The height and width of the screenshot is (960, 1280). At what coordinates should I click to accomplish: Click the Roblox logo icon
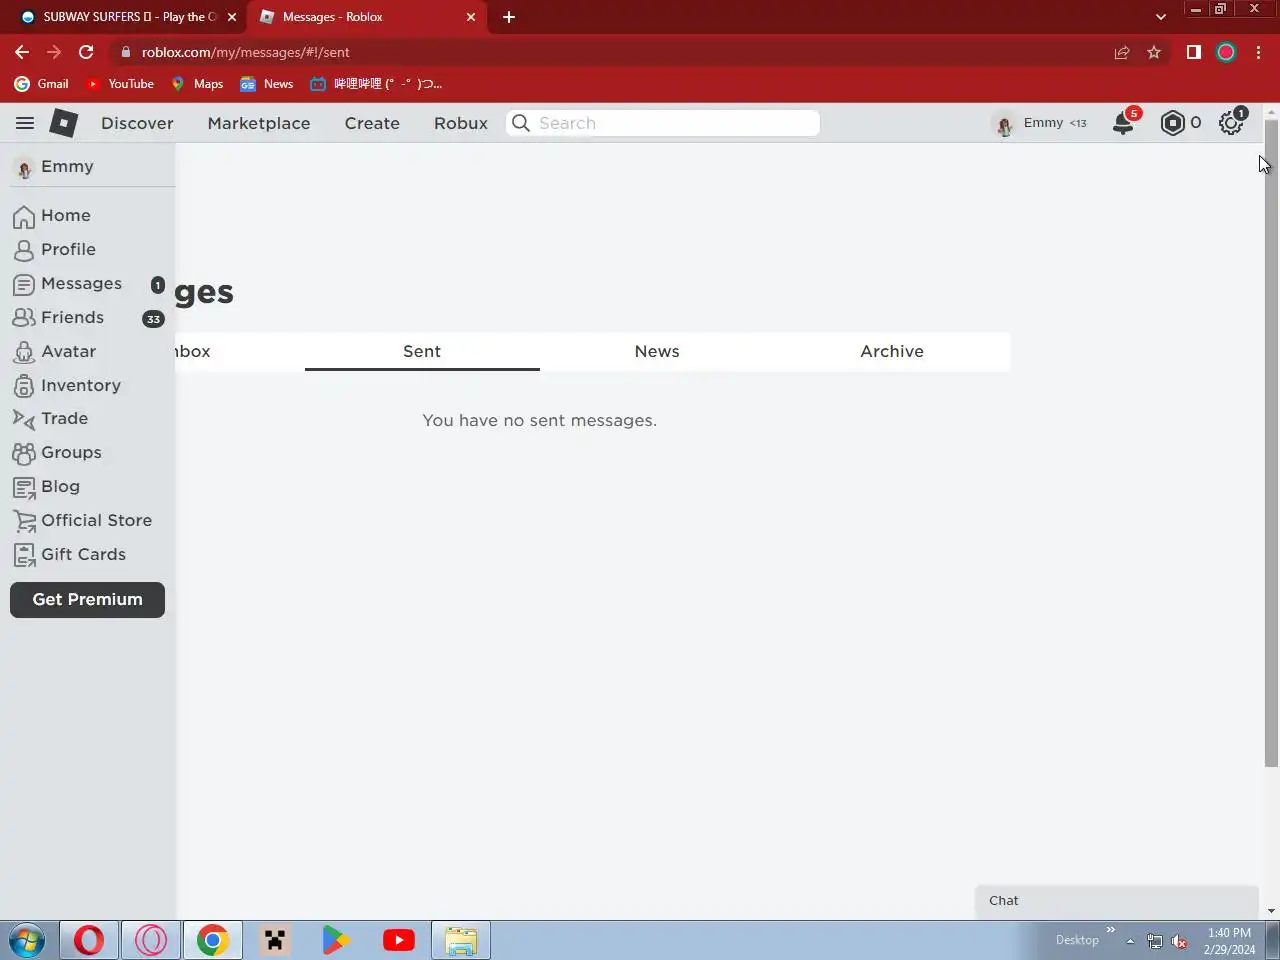(64, 123)
